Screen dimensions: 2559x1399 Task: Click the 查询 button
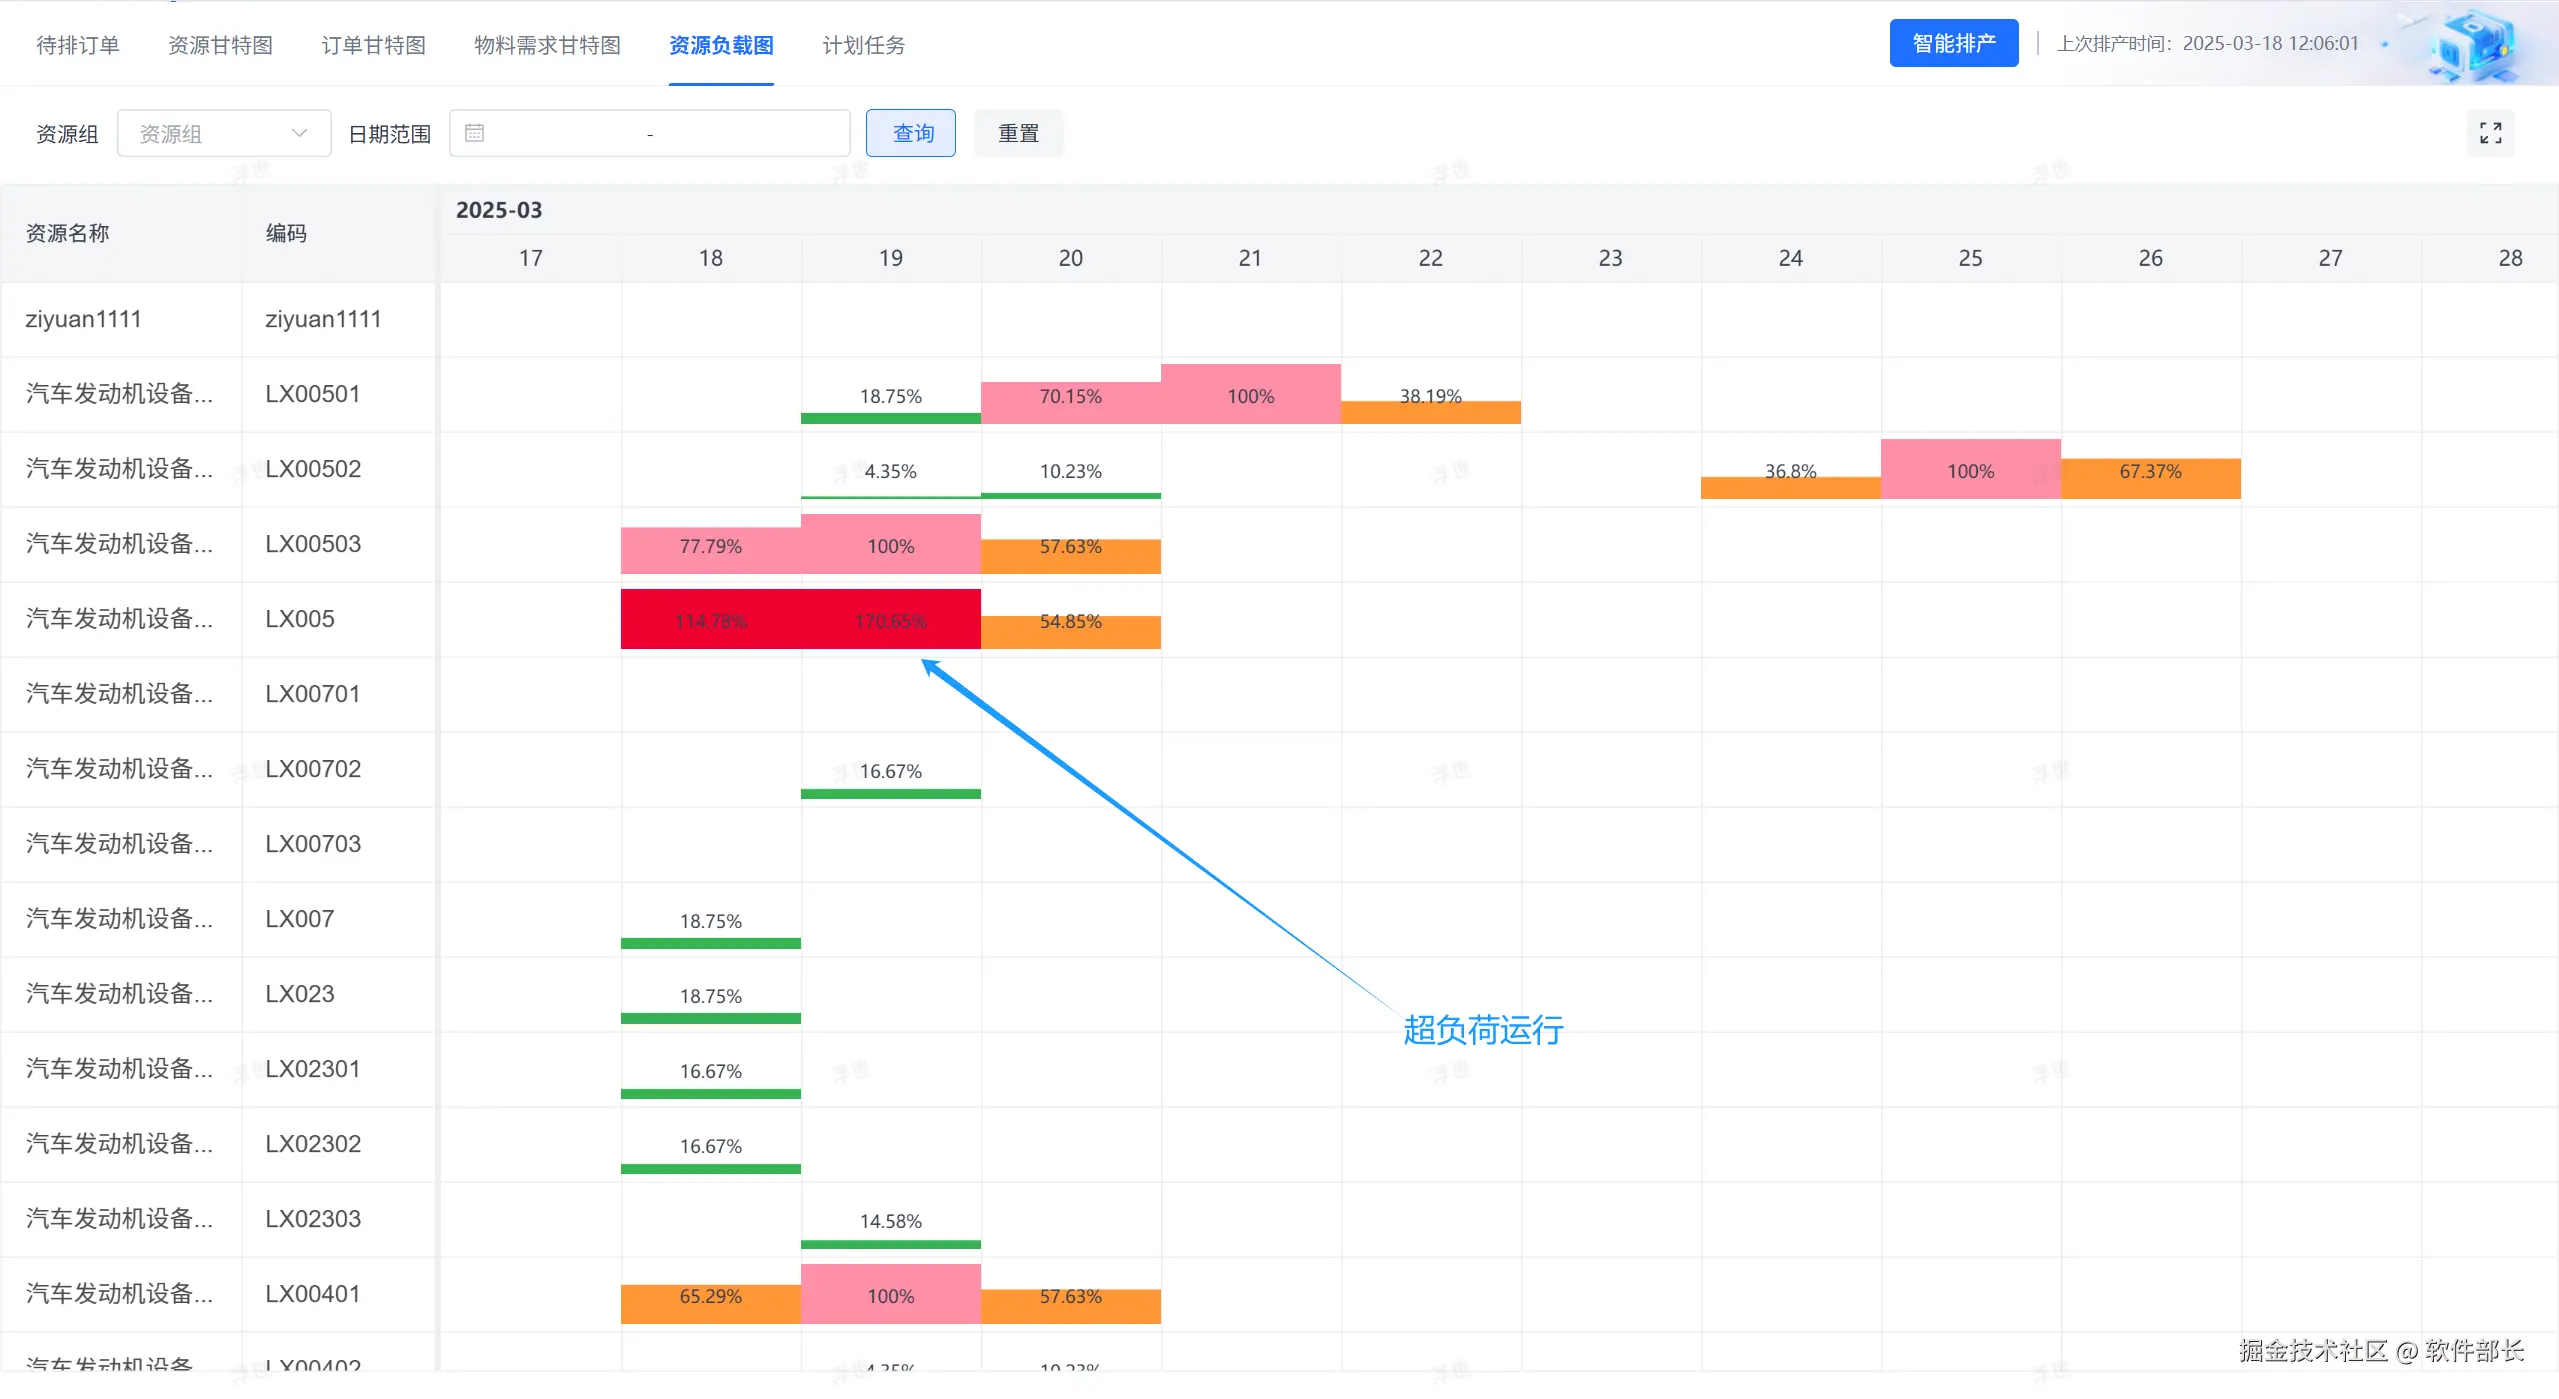[911, 133]
